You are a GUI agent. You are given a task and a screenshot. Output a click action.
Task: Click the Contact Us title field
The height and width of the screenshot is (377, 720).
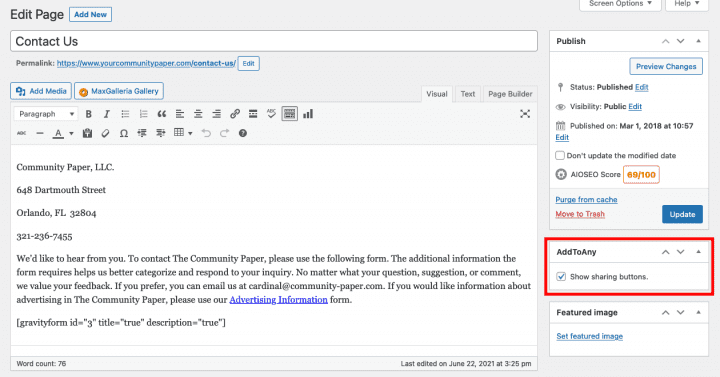(x=274, y=41)
